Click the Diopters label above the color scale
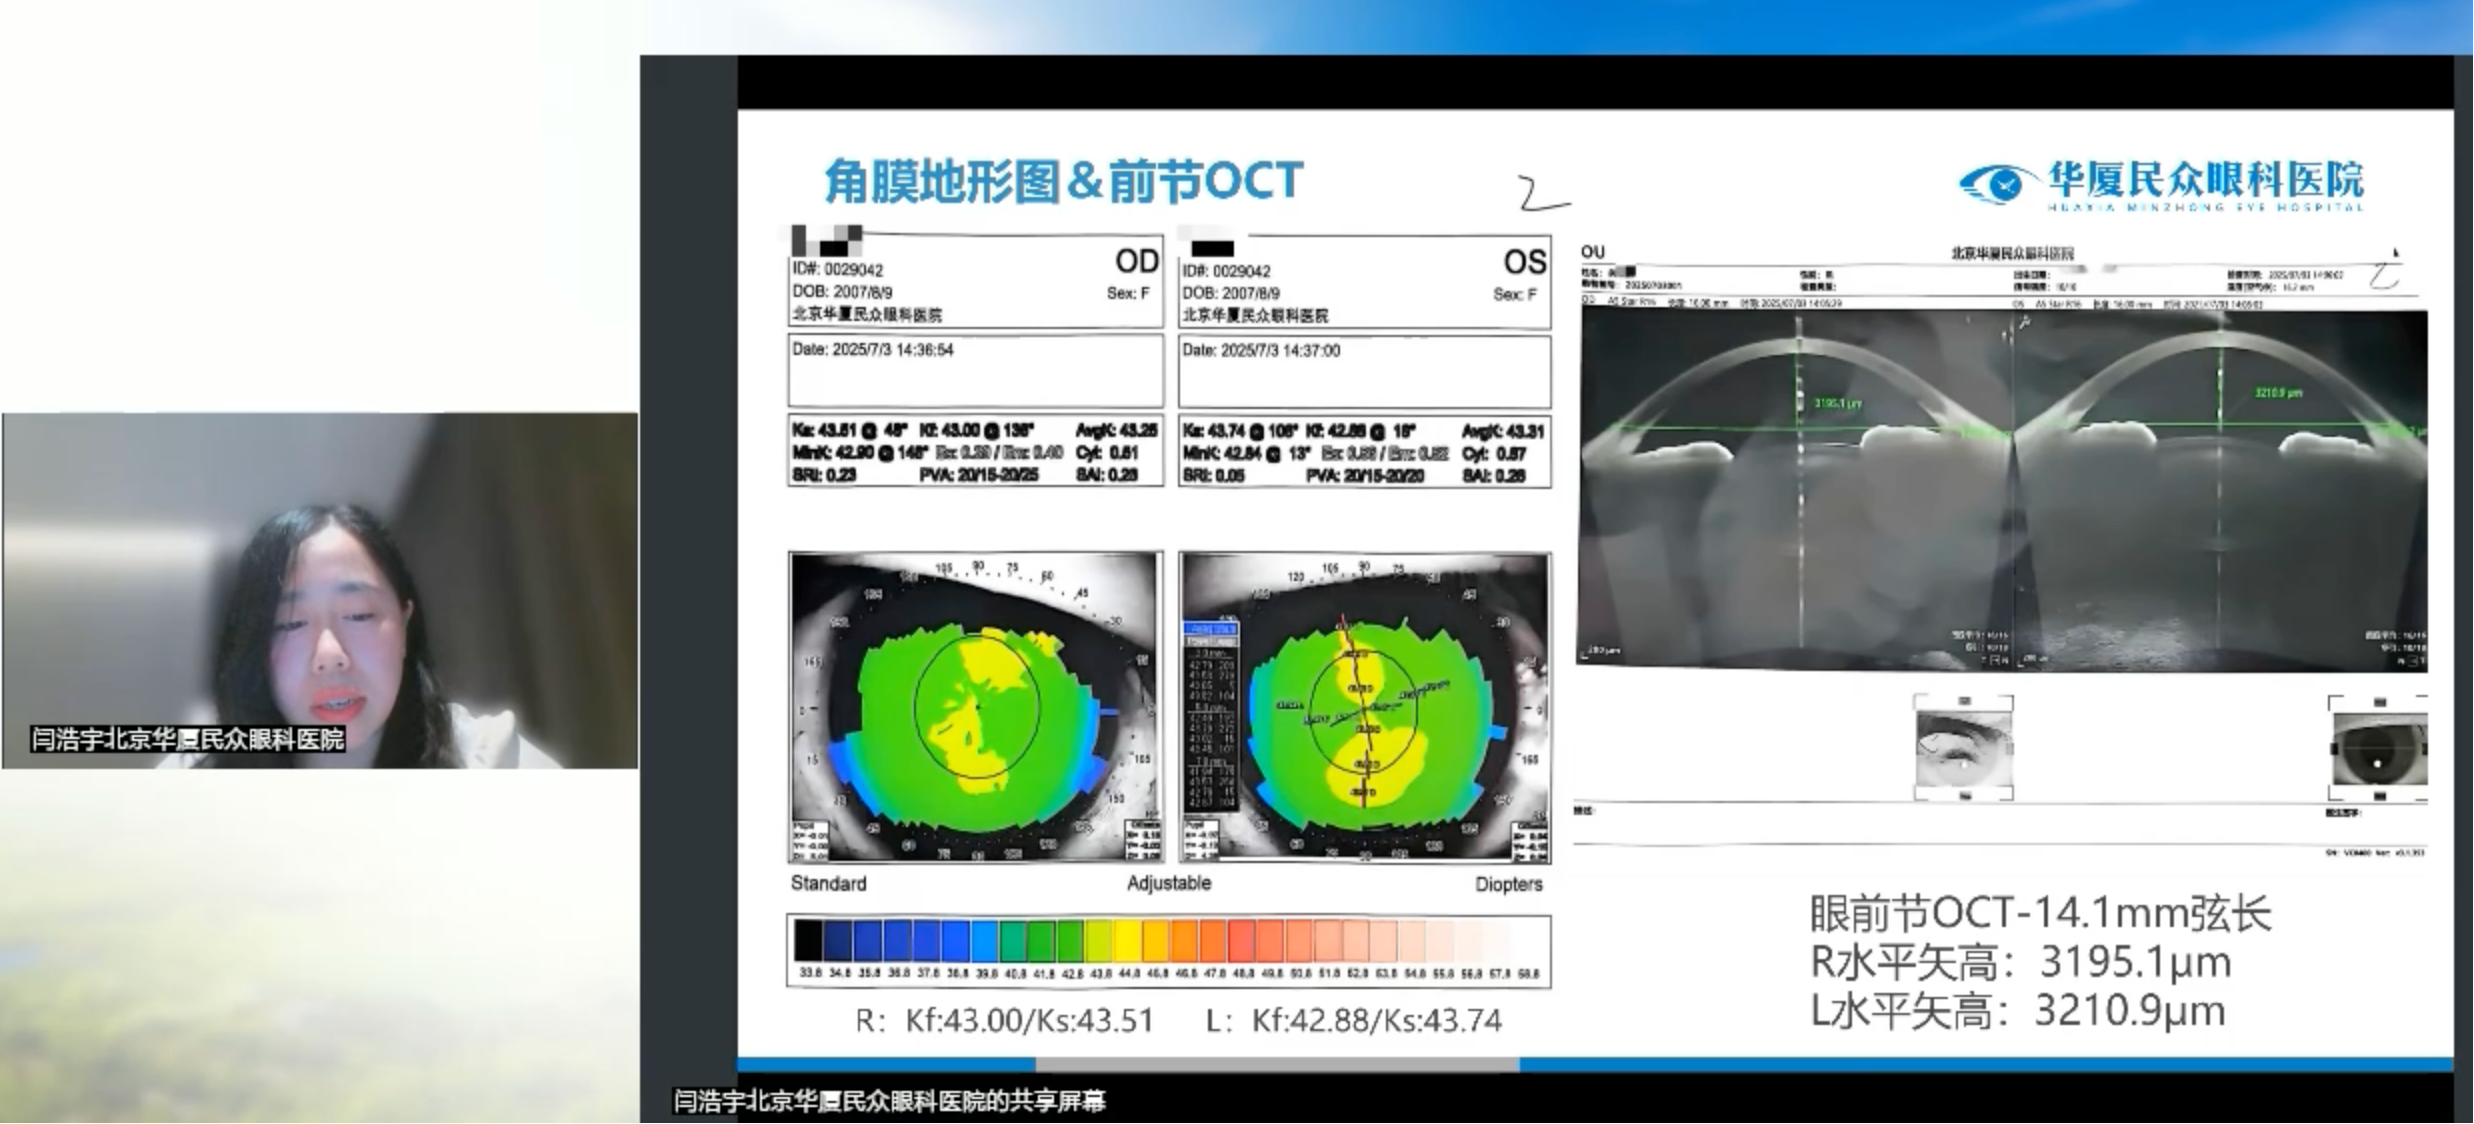 tap(1508, 885)
